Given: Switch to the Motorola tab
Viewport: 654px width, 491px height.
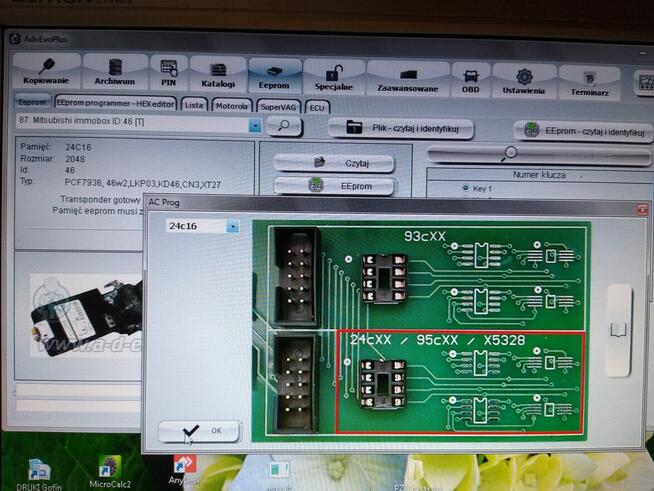Looking at the screenshot, I should (231, 104).
